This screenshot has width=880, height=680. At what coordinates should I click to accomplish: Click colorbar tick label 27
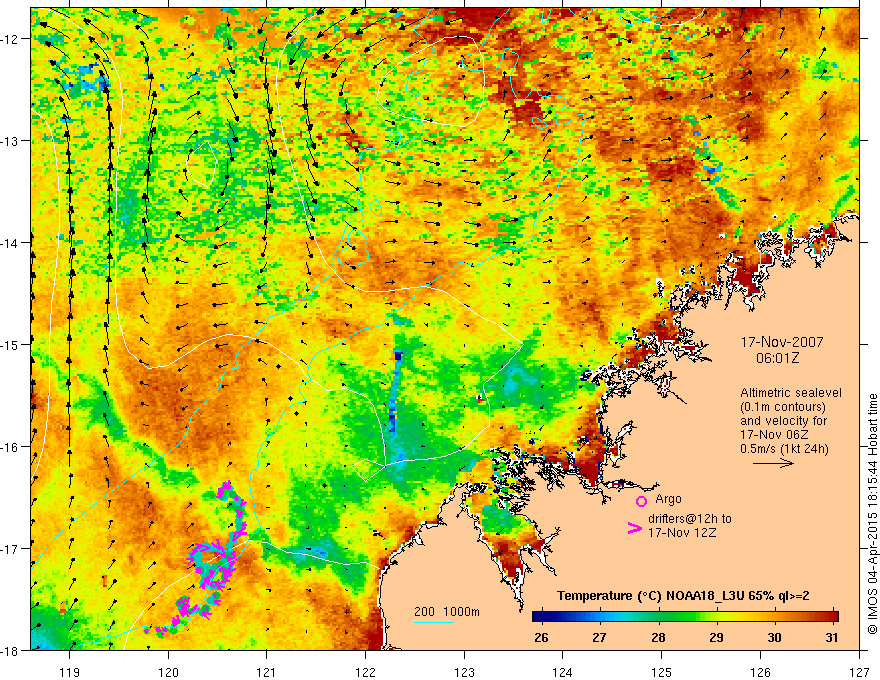[x=599, y=637]
